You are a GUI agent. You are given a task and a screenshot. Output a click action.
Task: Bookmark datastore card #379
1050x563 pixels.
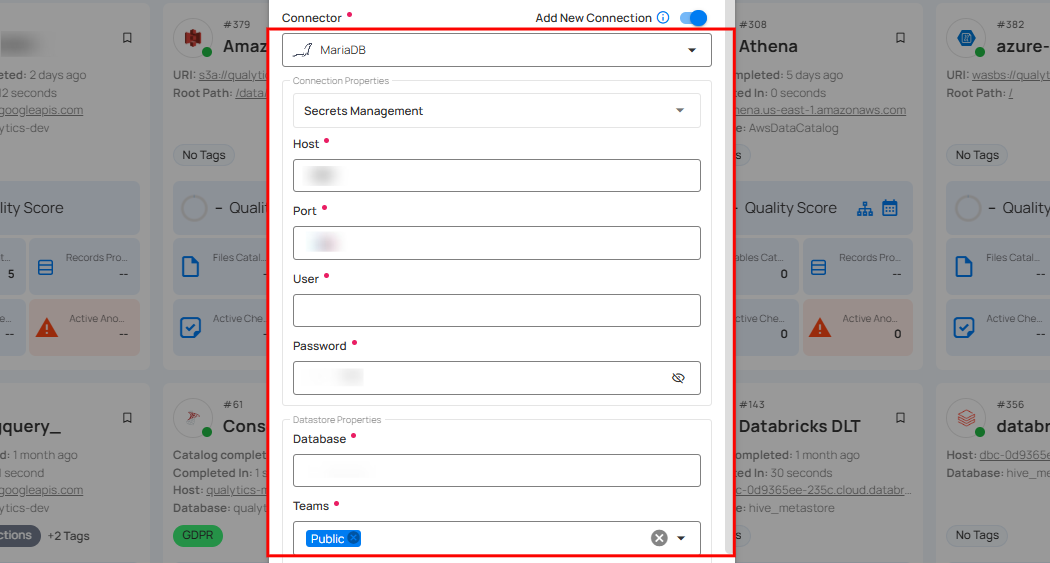[127, 38]
